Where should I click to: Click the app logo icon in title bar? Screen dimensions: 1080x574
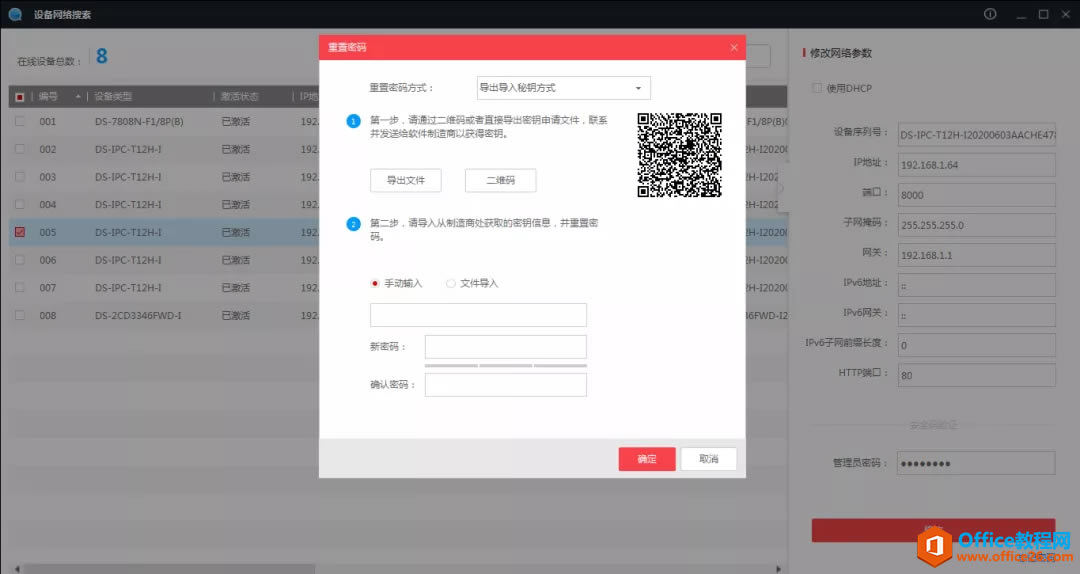coord(15,14)
